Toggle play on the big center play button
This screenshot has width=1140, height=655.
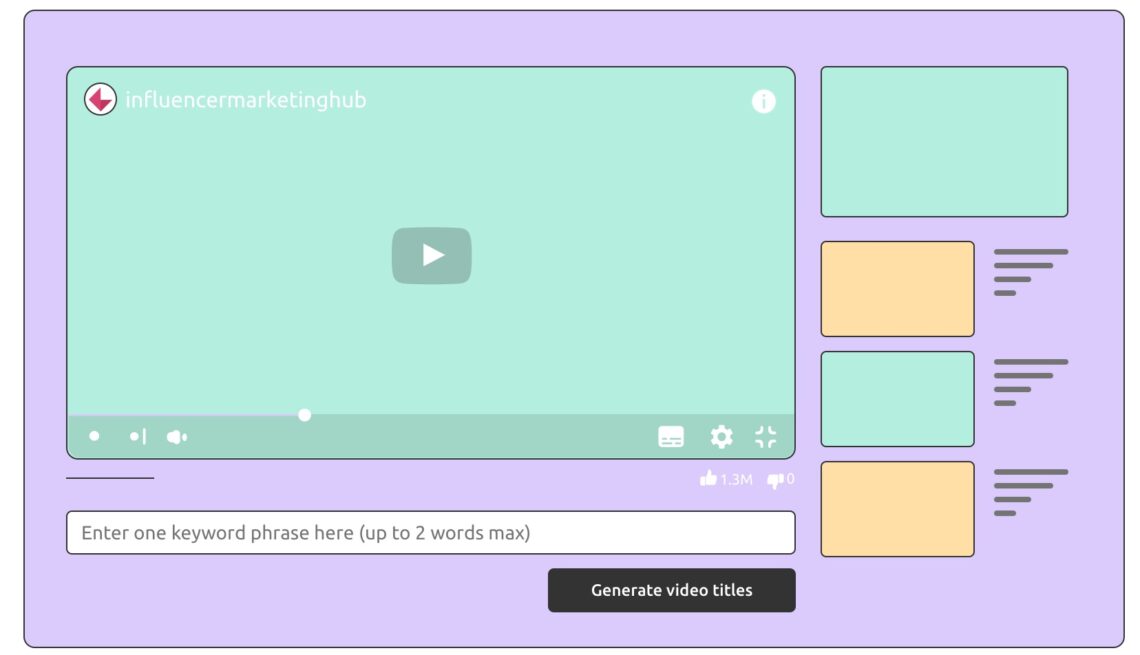pos(432,256)
